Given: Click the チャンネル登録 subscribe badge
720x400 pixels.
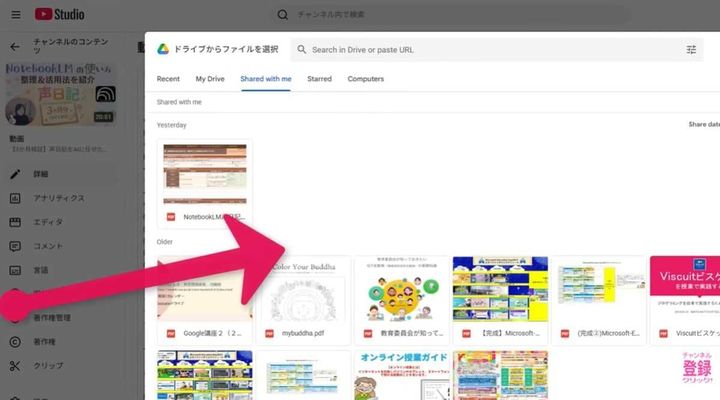Looking at the screenshot, I should (697, 367).
